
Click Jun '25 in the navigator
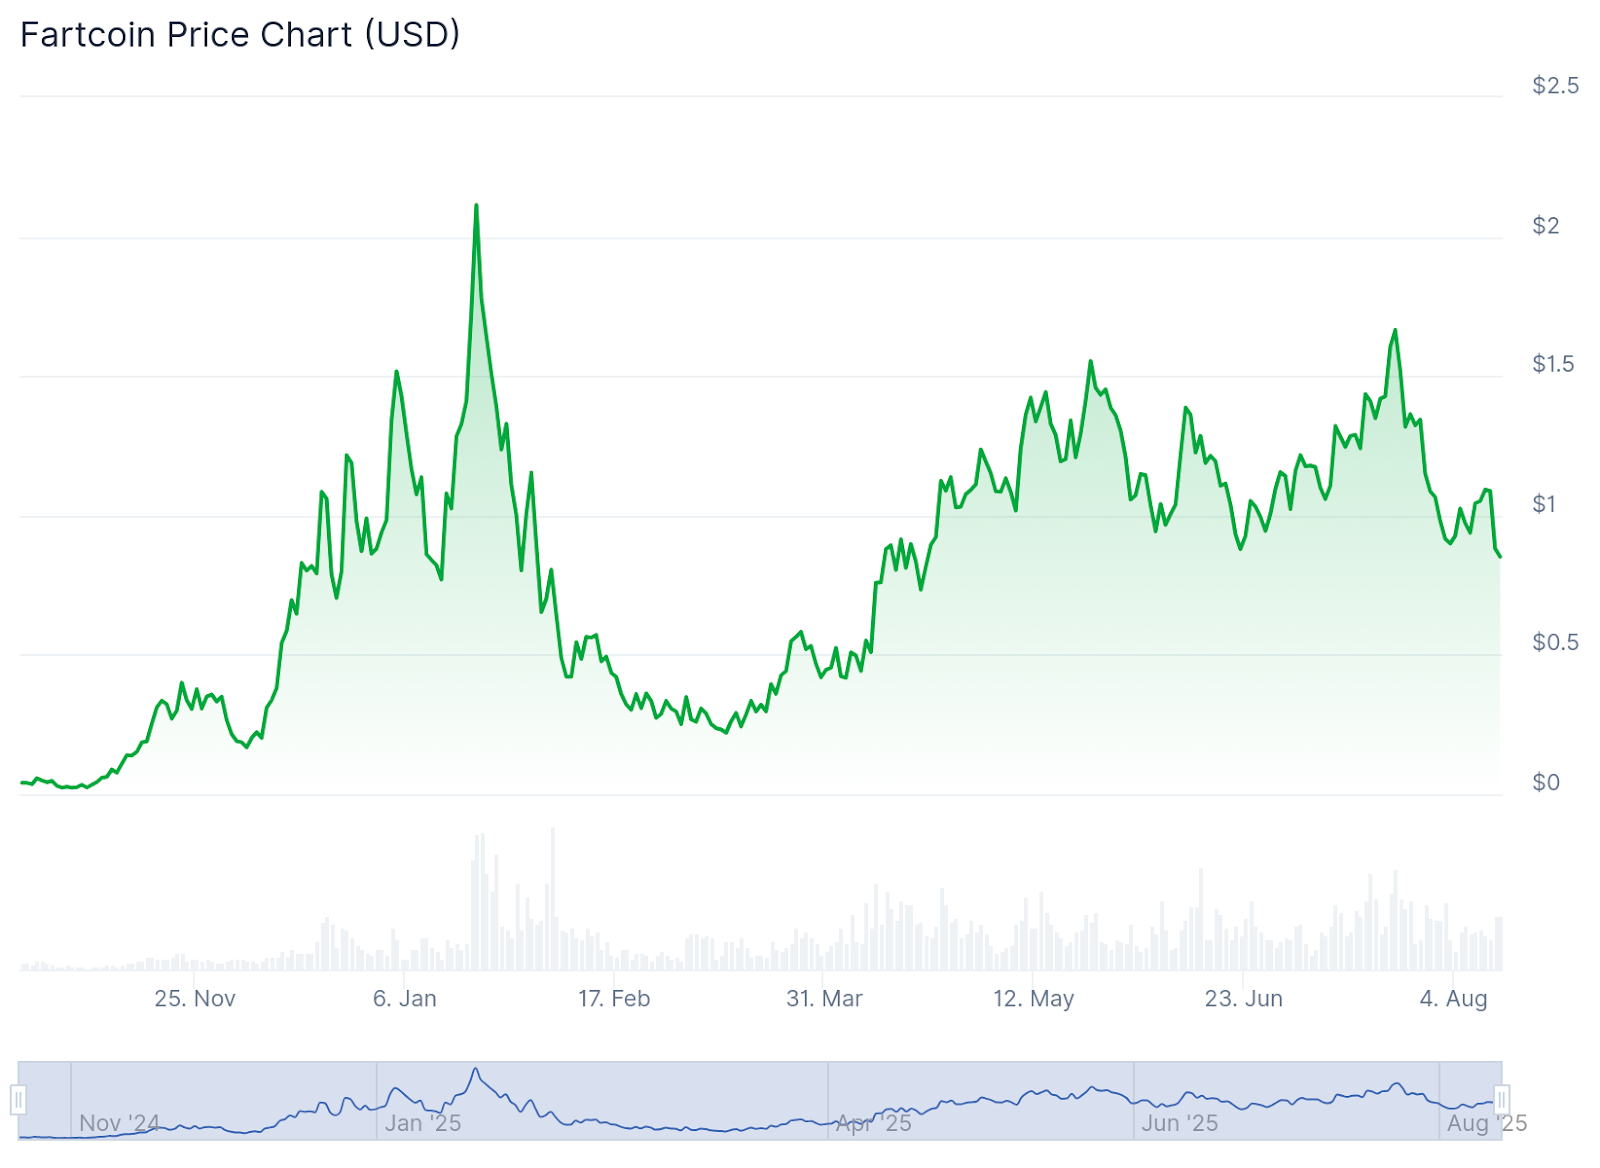[x=1180, y=1123]
